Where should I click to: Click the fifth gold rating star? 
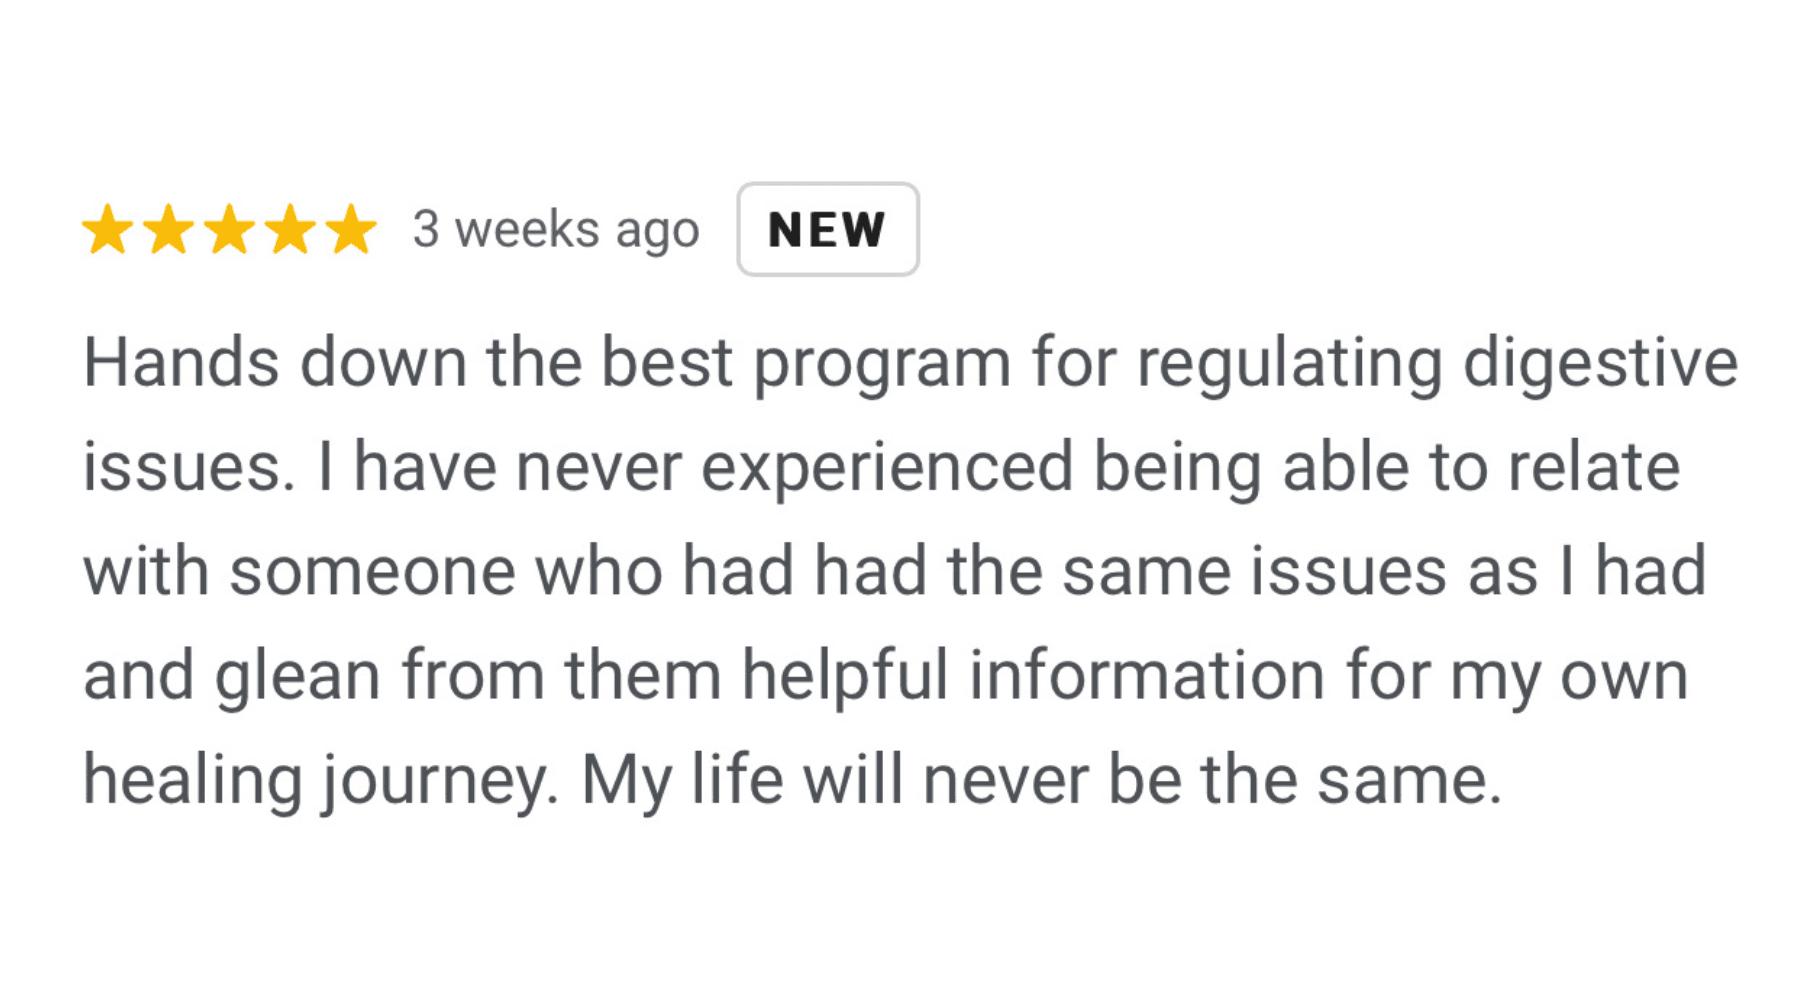coord(351,229)
